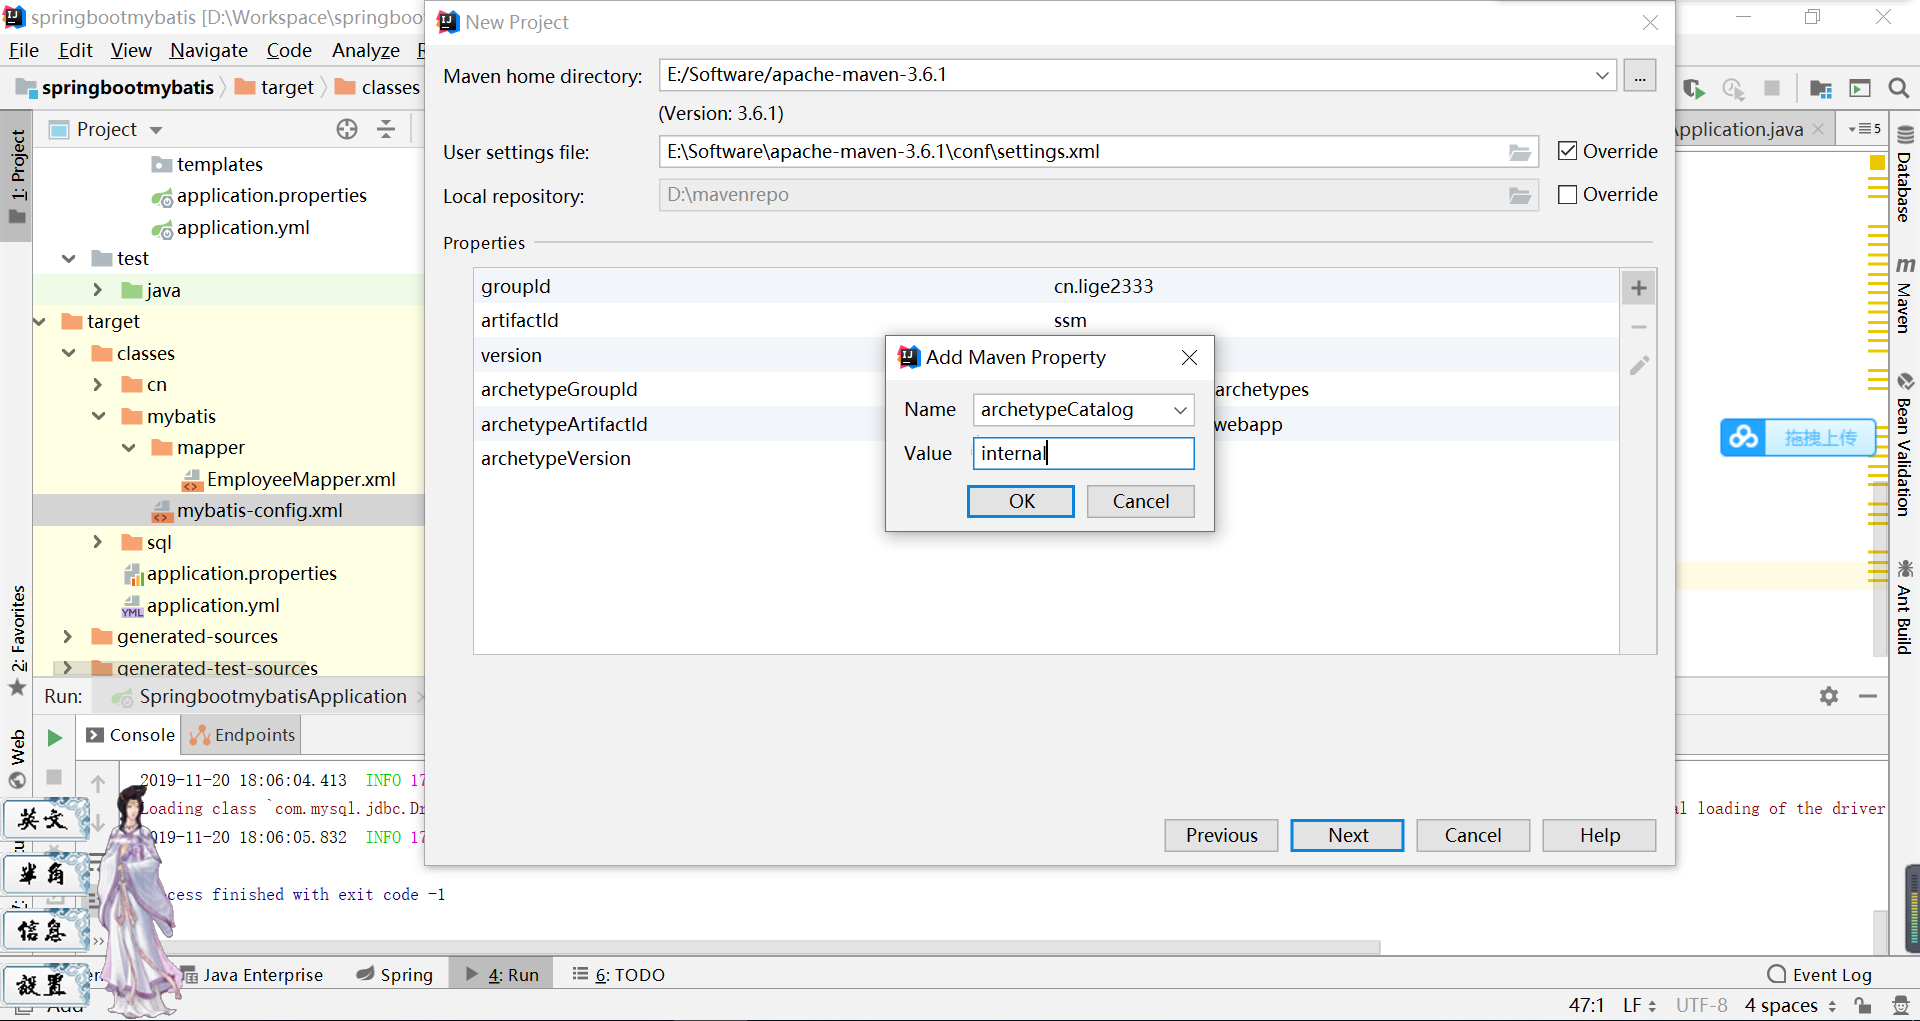Open the Maven home directory dropdown
Viewport: 1920px width, 1021px height.
[1602, 75]
